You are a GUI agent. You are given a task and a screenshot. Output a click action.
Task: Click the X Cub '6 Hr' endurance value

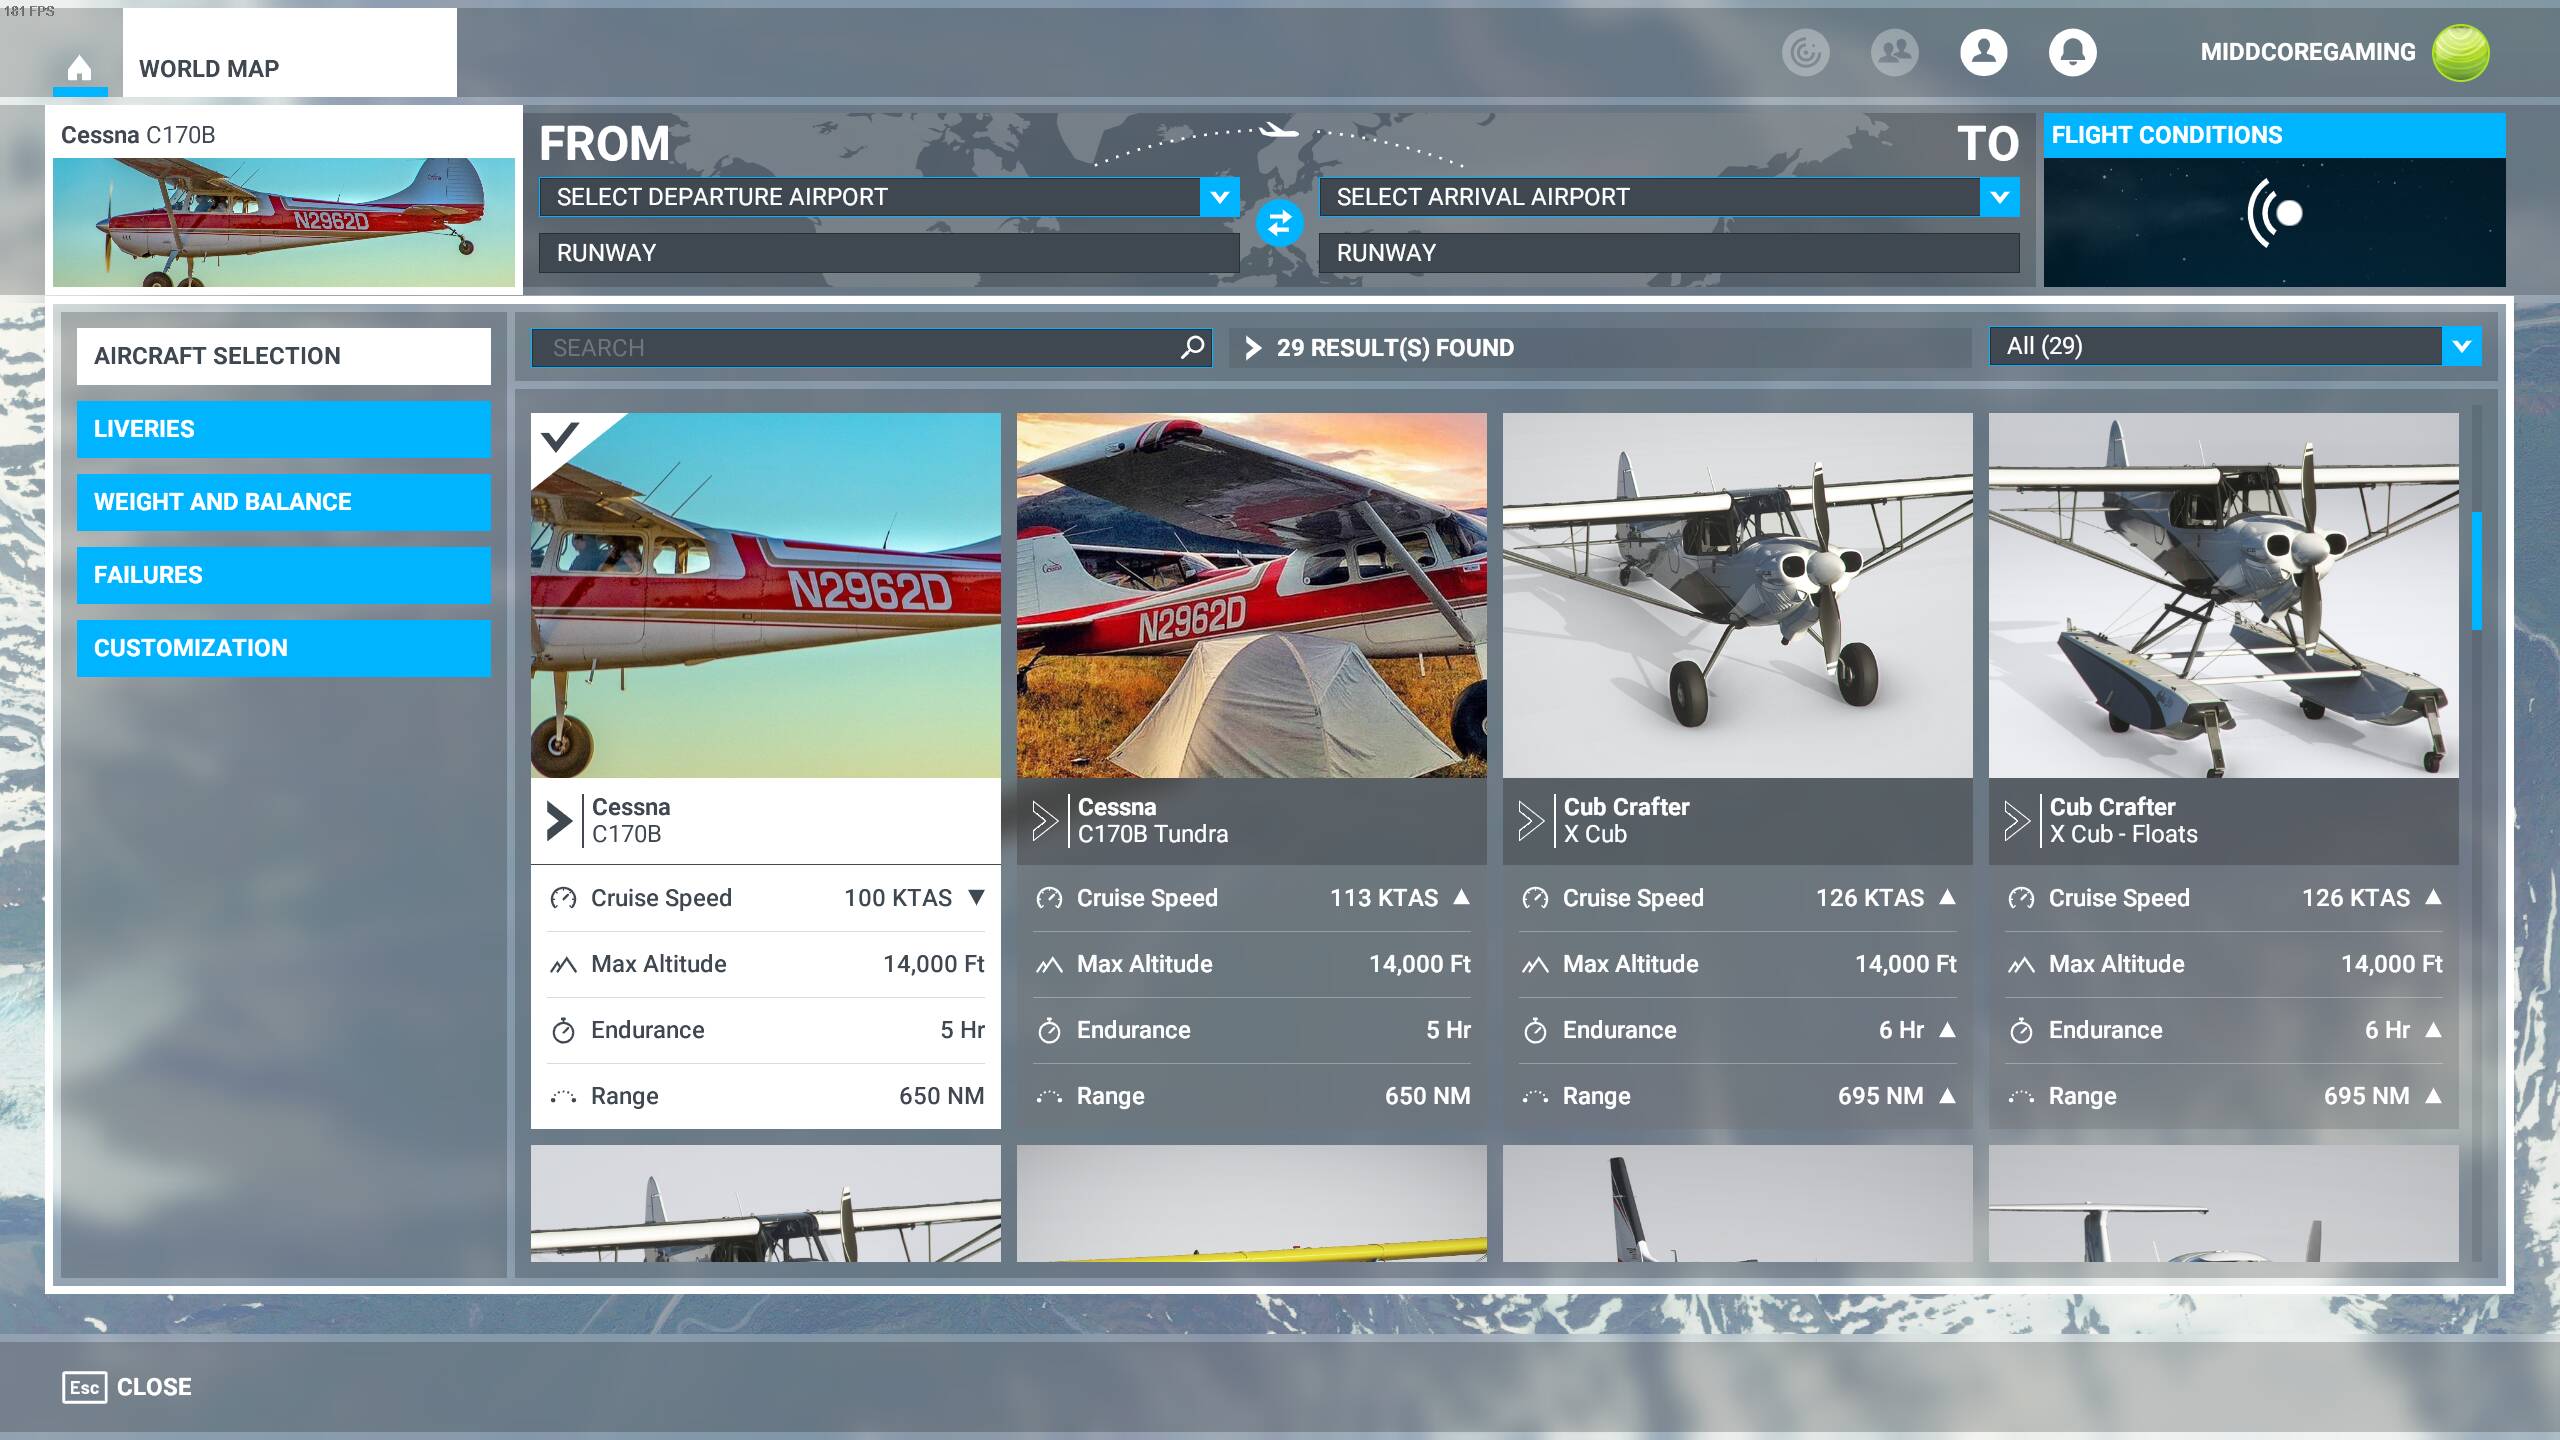click(x=1901, y=1030)
